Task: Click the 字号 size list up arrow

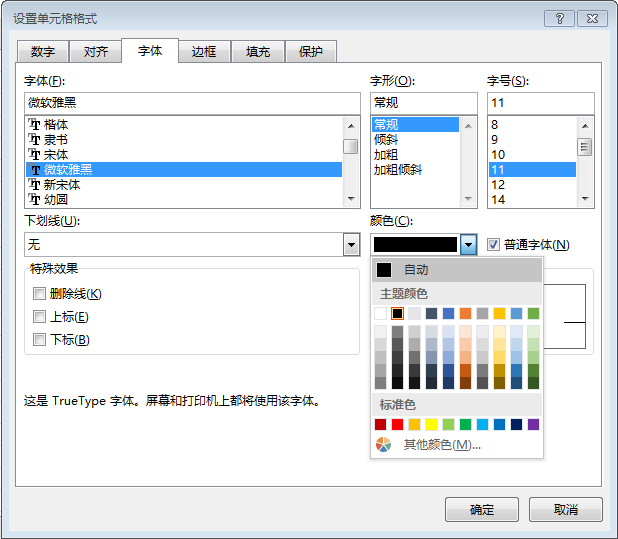Action: coord(585,126)
